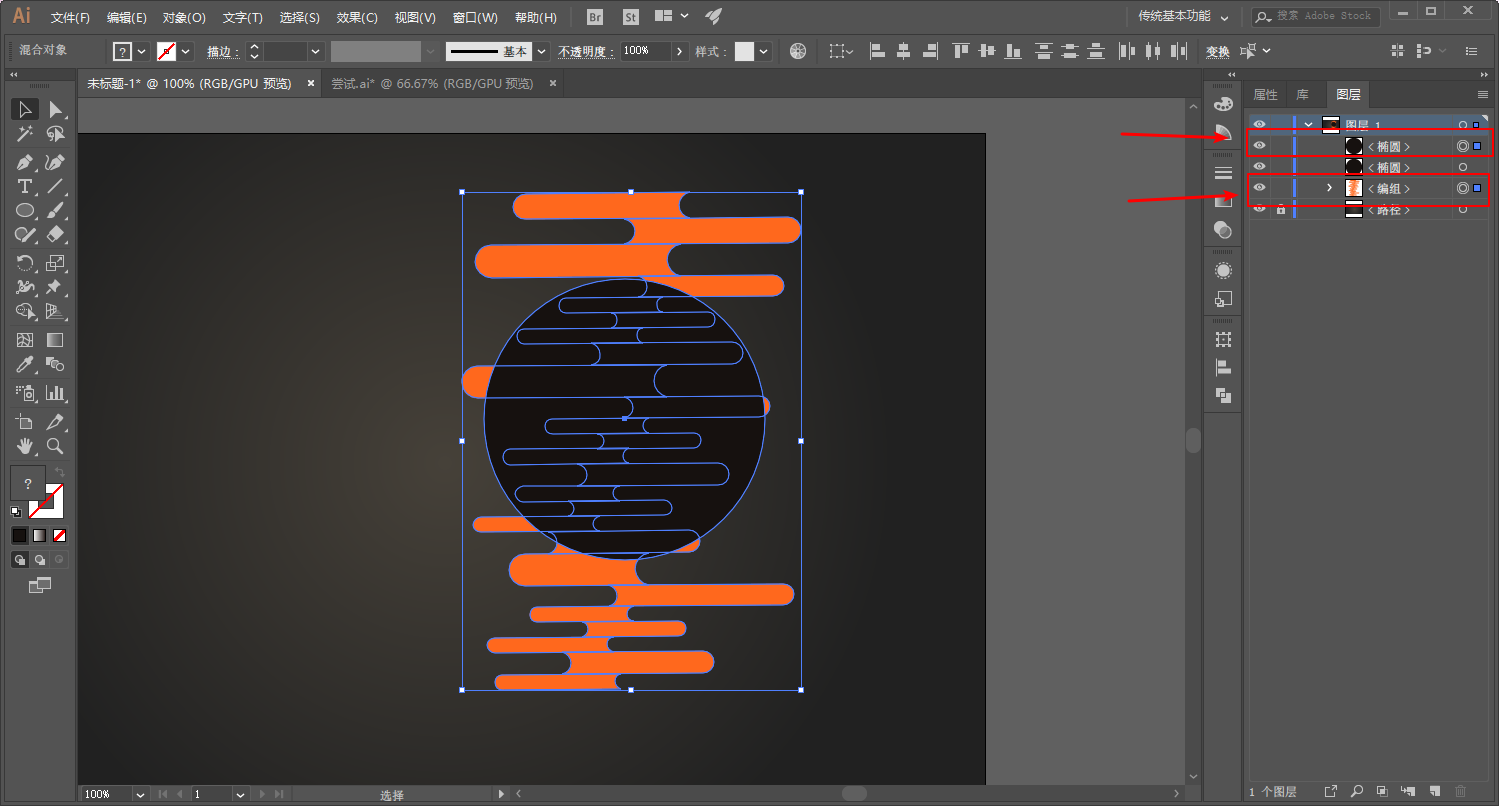Click the Bridge (Br) icon
1499x806 pixels.
[x=595, y=17]
